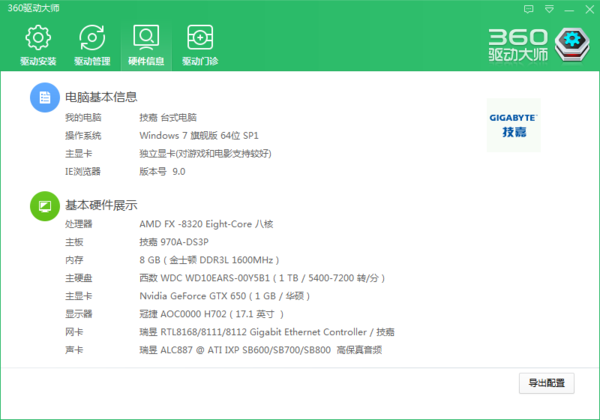
Task: Open the 驱动门诊 clinic tab
Action: click(x=199, y=46)
